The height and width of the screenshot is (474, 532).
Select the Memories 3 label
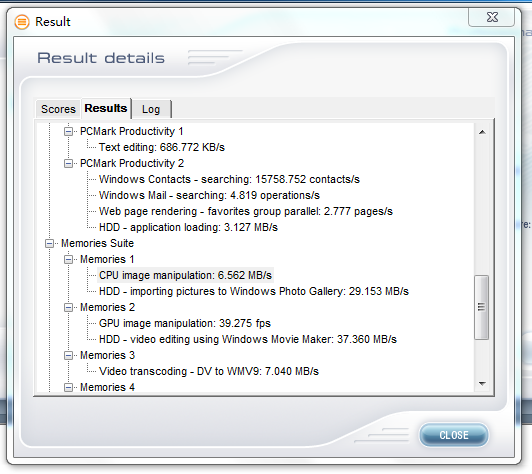pos(107,355)
